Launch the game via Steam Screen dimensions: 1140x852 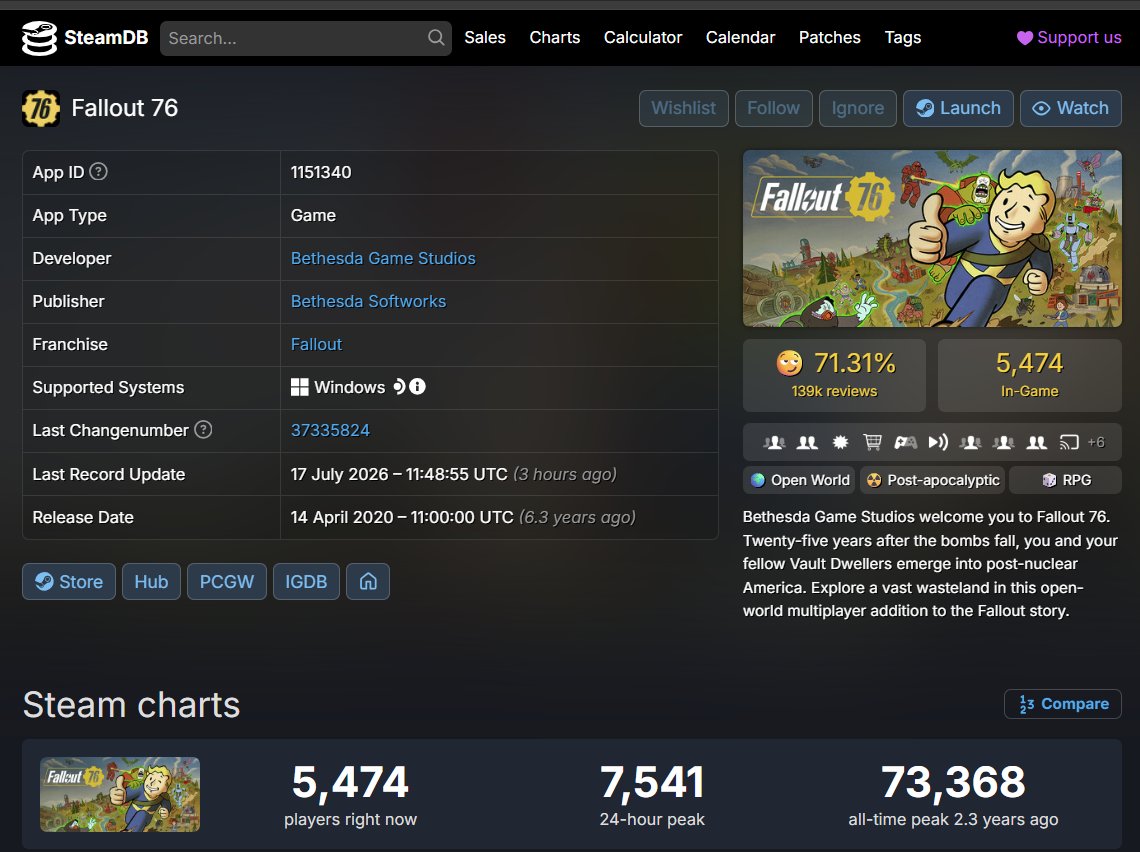point(958,108)
